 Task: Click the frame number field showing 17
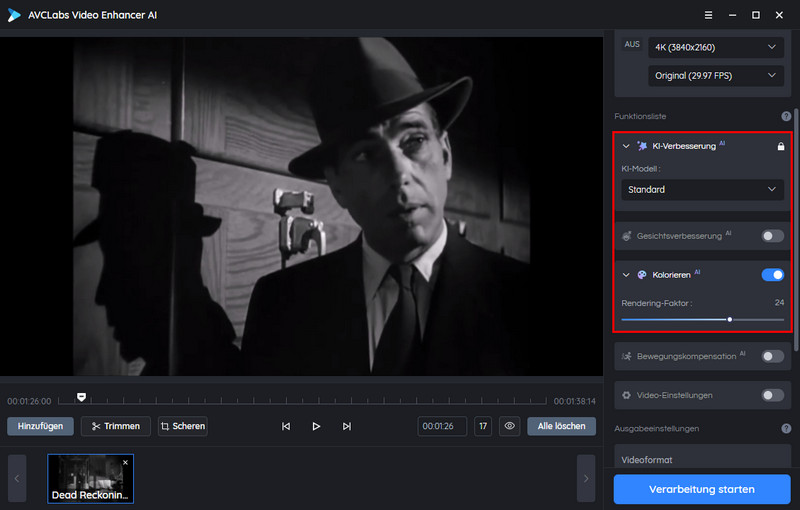[483, 426]
